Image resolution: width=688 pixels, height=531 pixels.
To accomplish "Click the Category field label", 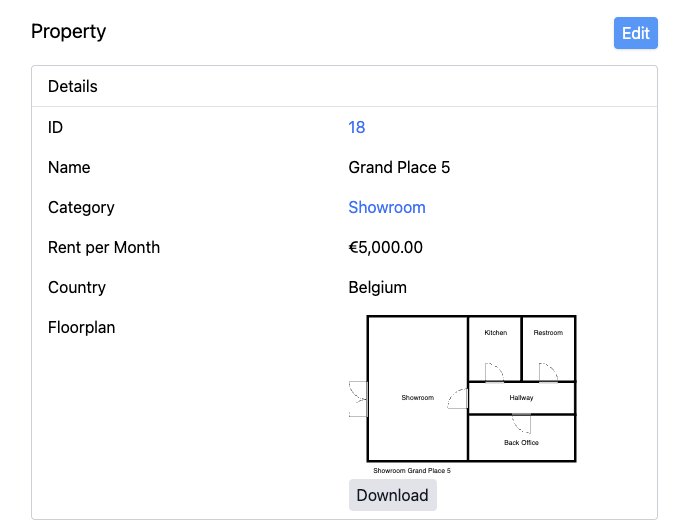I will [x=81, y=208].
